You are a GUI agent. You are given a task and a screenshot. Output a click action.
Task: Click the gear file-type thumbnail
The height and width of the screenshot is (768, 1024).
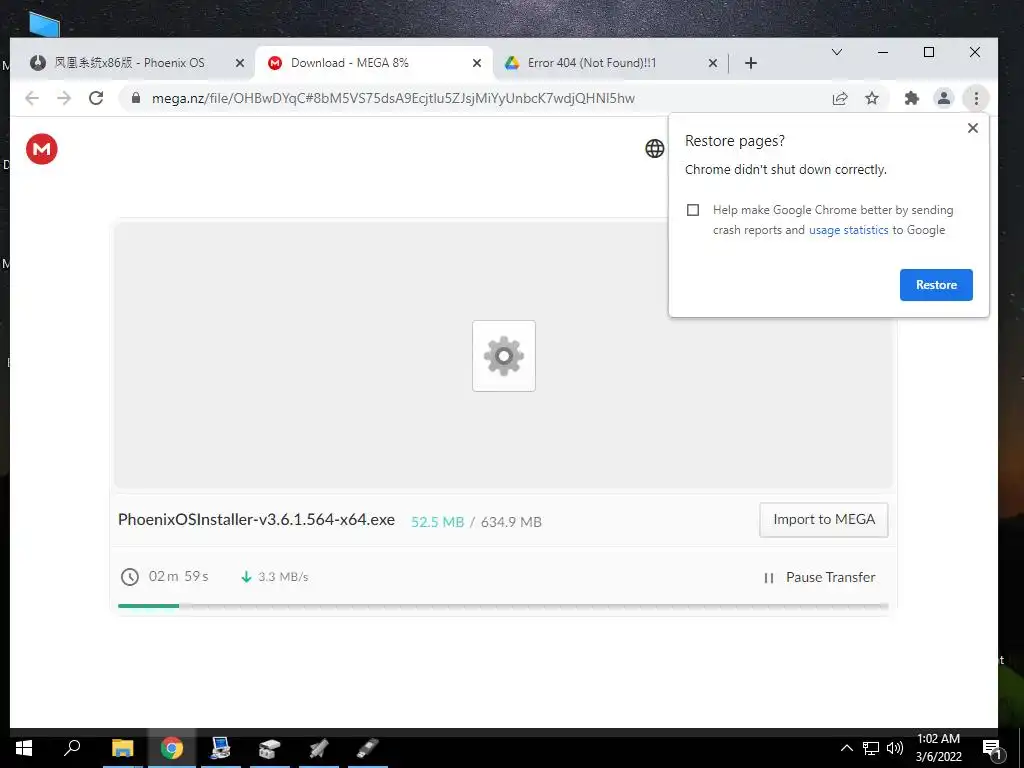tap(504, 356)
